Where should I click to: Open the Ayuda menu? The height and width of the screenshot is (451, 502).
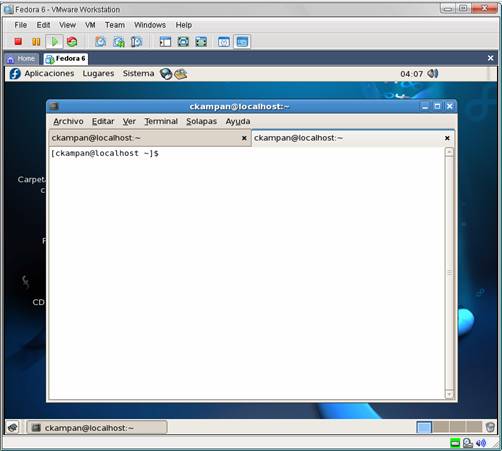[x=238, y=121]
